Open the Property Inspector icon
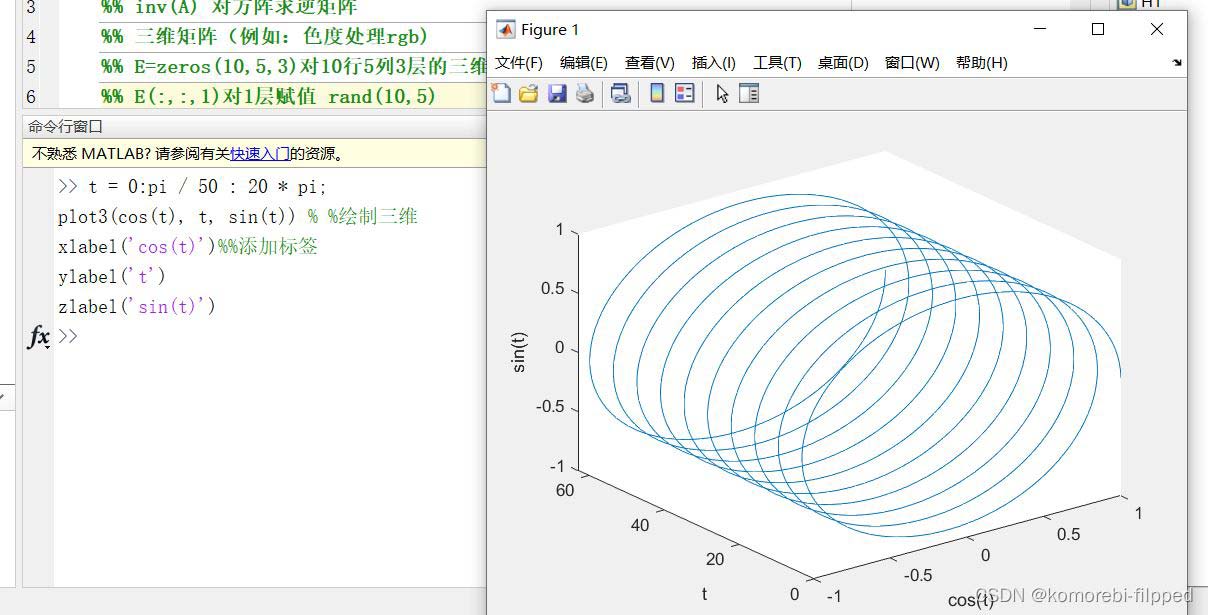Image resolution: width=1208 pixels, height=615 pixels. point(748,94)
